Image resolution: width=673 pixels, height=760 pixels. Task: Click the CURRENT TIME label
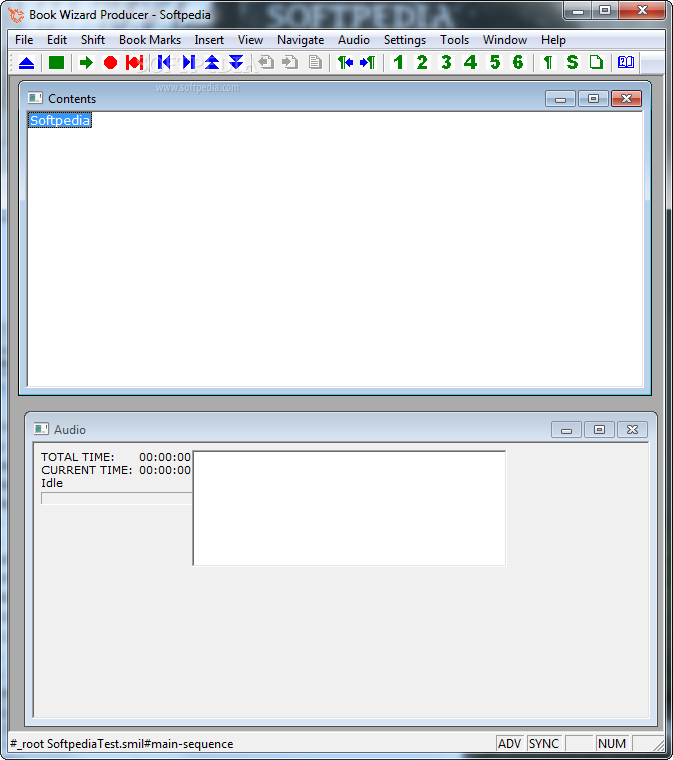pos(86,470)
